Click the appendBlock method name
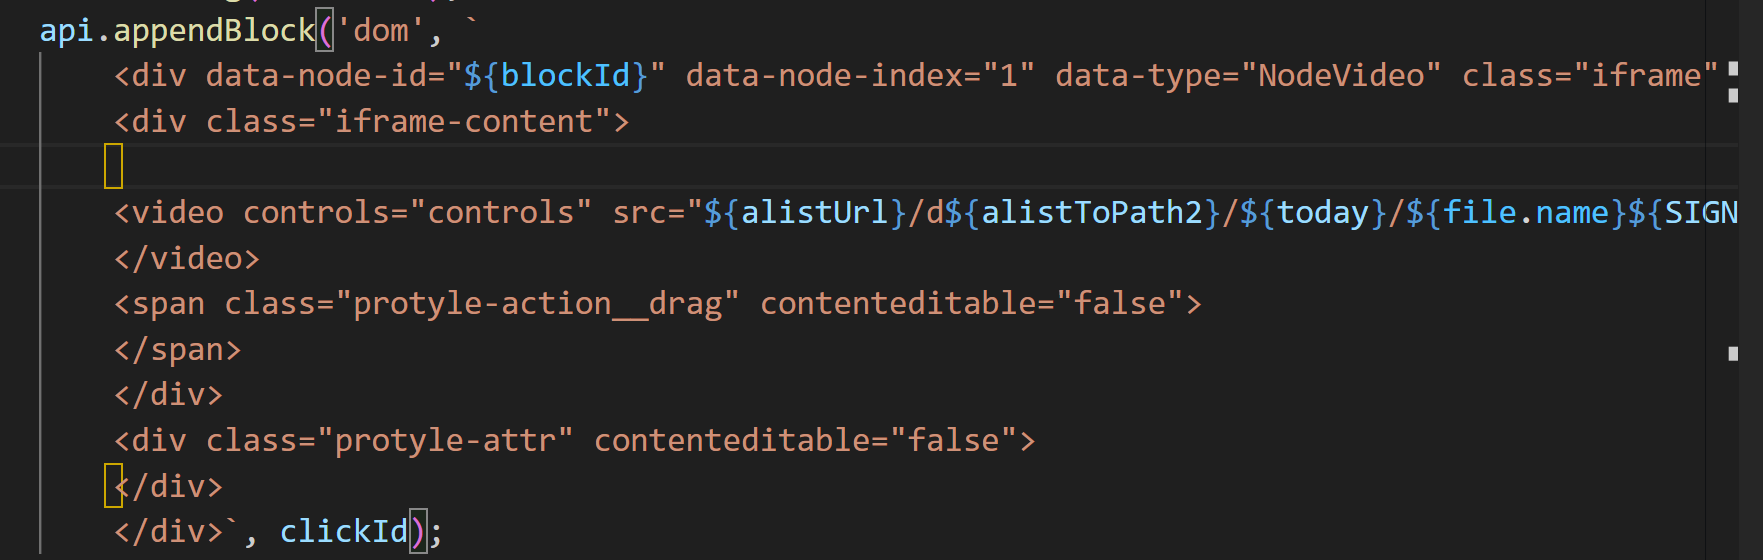Screen dimensions: 1763x560 [214, 31]
